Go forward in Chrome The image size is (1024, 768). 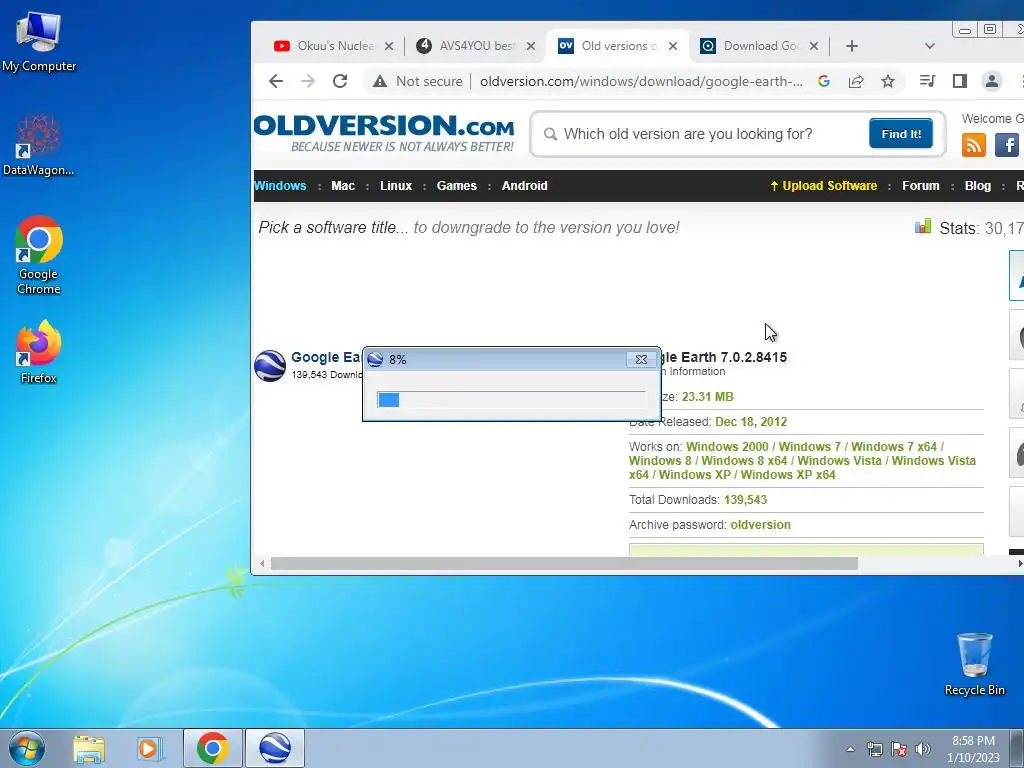tap(308, 81)
